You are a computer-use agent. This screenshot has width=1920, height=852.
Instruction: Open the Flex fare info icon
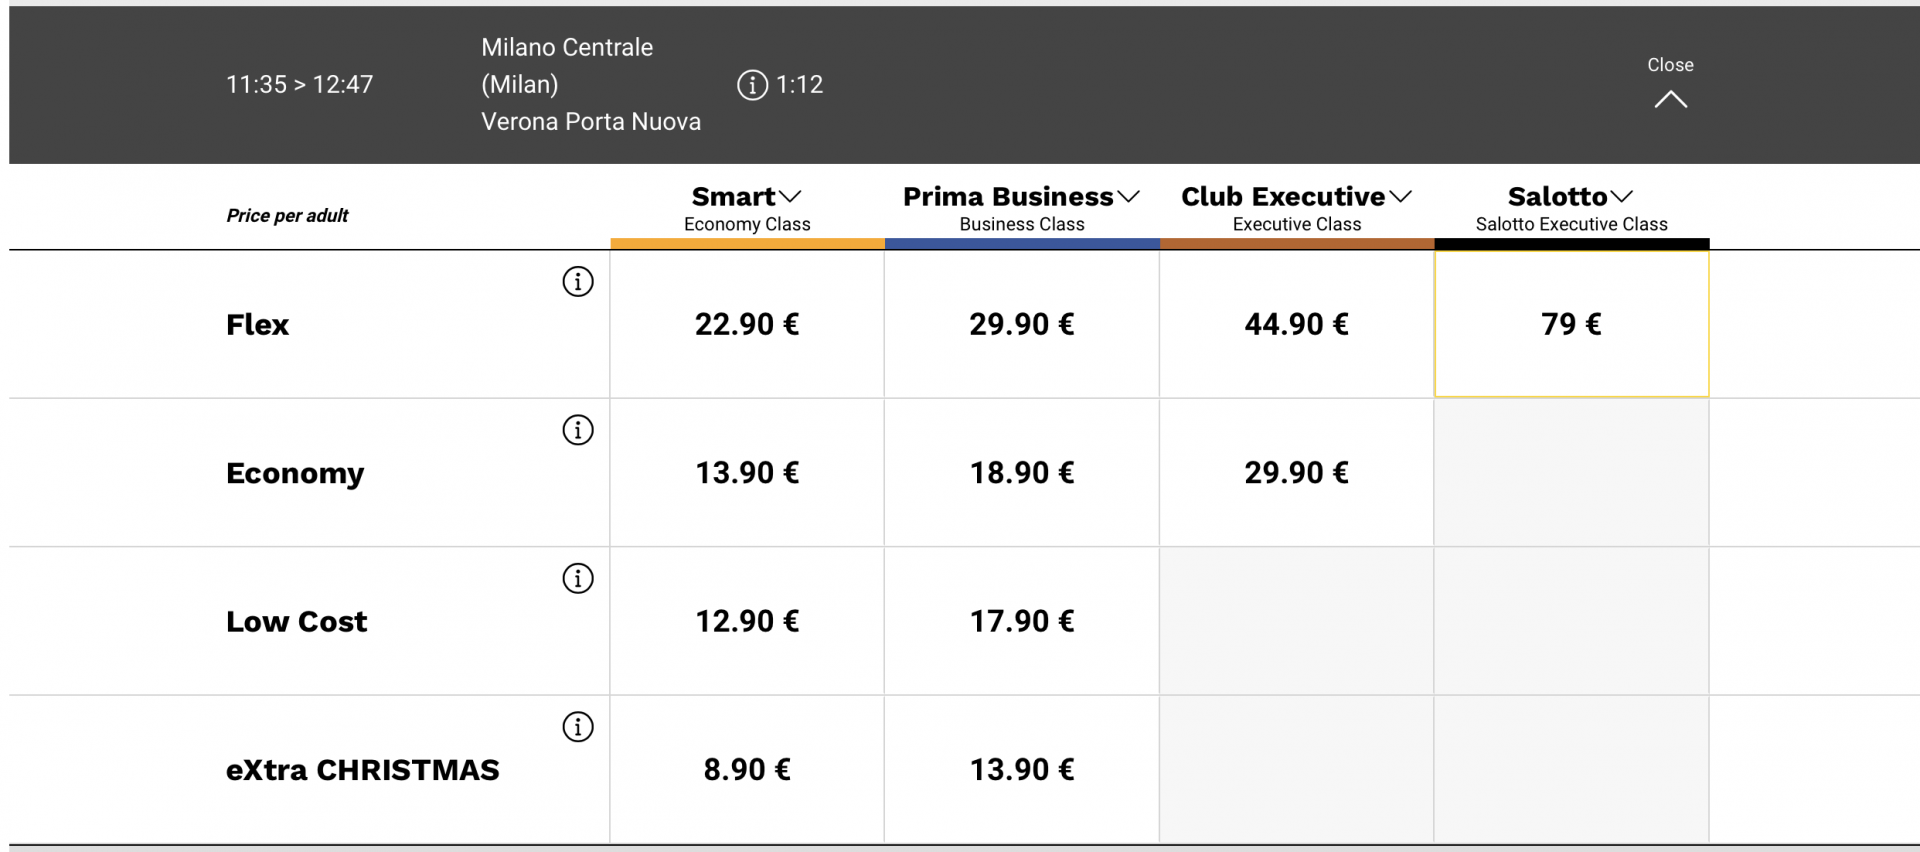(578, 282)
